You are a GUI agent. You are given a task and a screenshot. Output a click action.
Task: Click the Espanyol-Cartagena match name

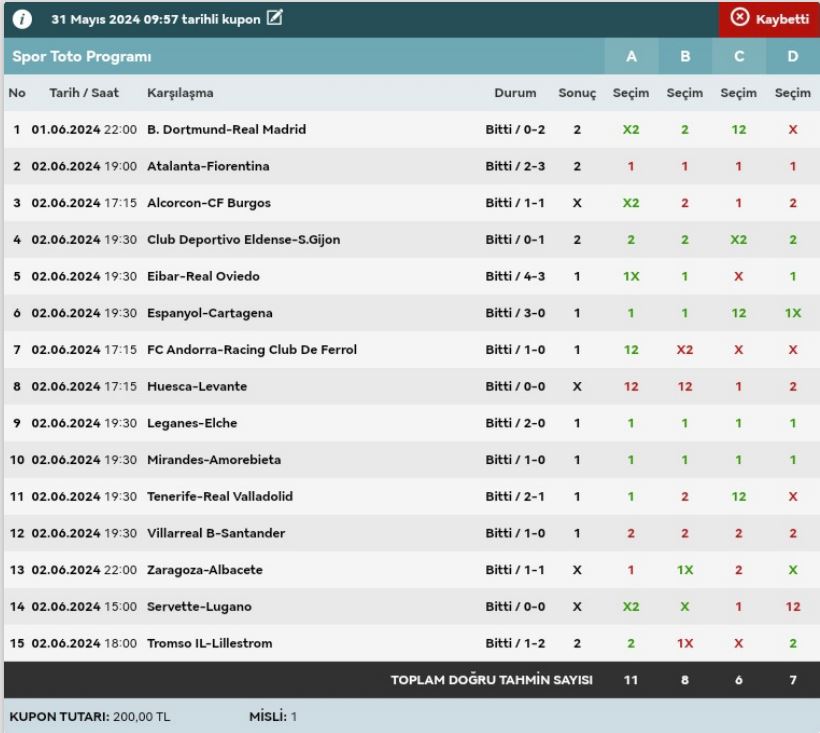click(x=209, y=313)
